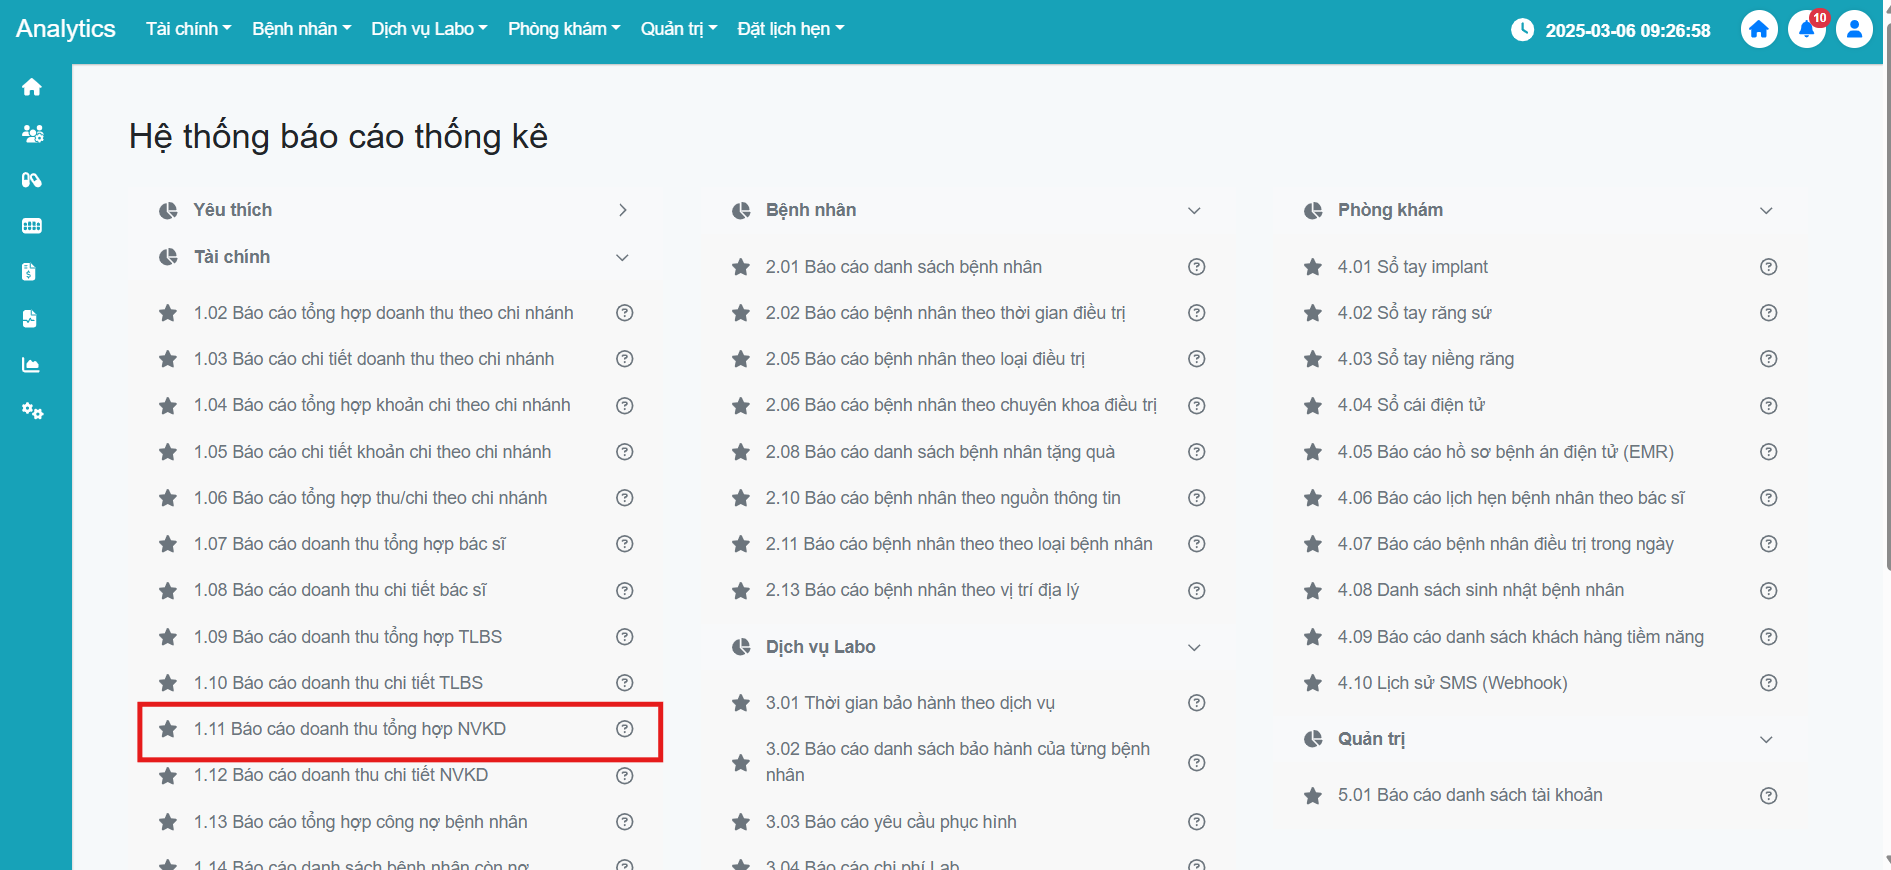Collapse the Bệnh nhân report section

click(1193, 210)
